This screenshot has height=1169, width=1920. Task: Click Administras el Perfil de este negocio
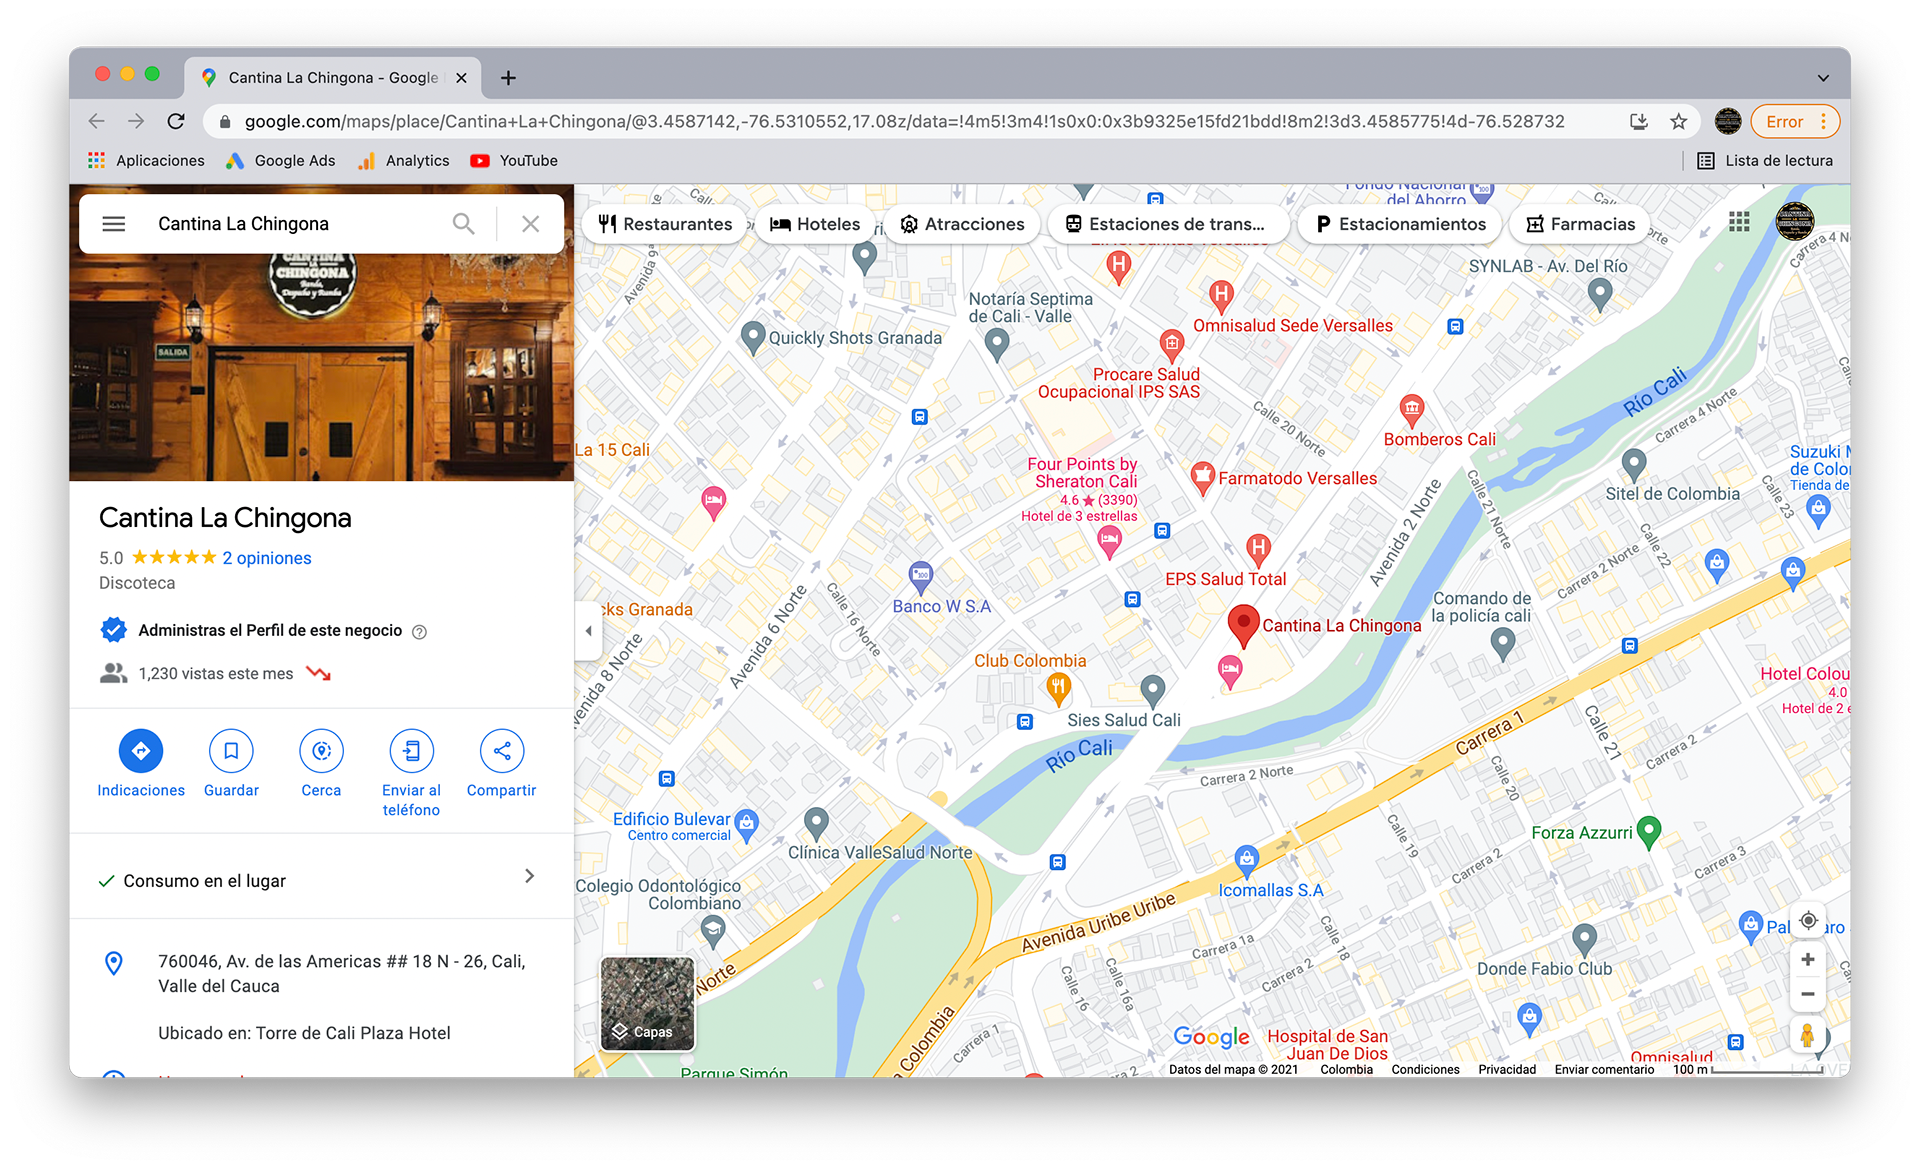[270, 631]
